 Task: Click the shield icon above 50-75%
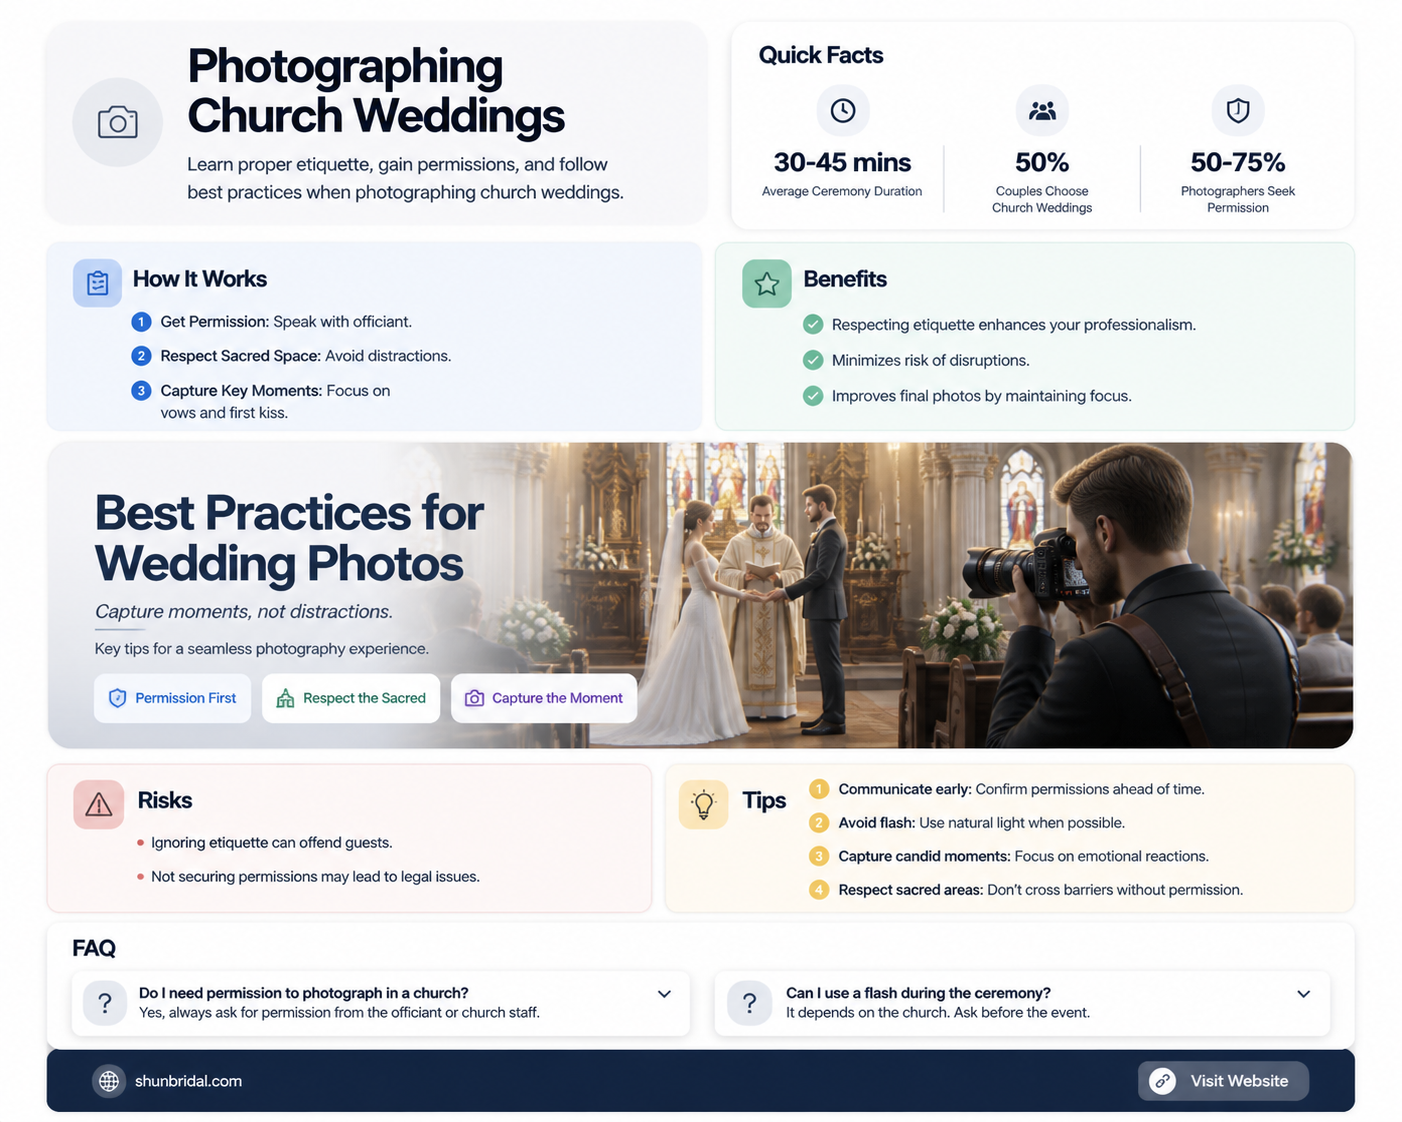[1238, 110]
